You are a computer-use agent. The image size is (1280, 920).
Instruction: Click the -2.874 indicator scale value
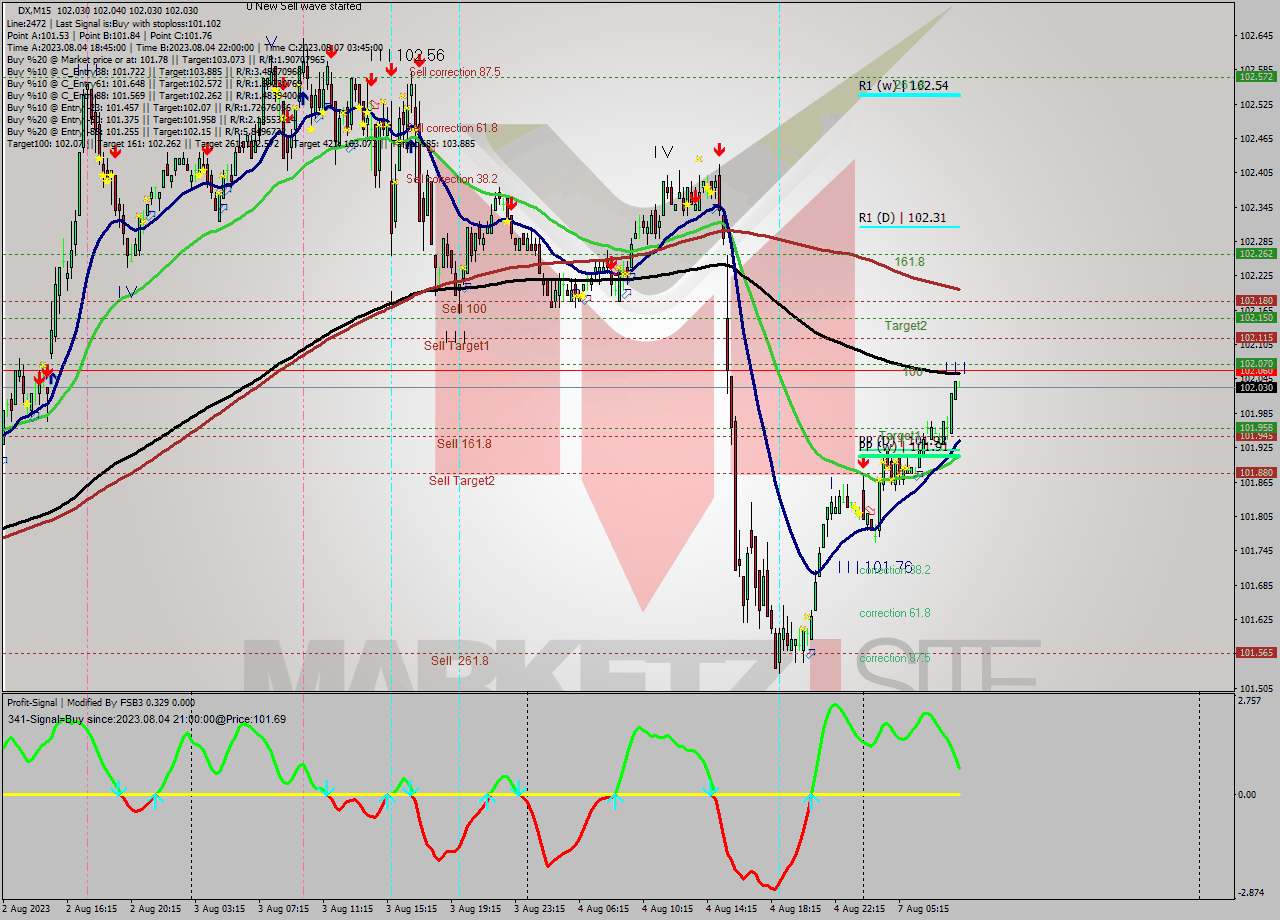coord(1251,892)
